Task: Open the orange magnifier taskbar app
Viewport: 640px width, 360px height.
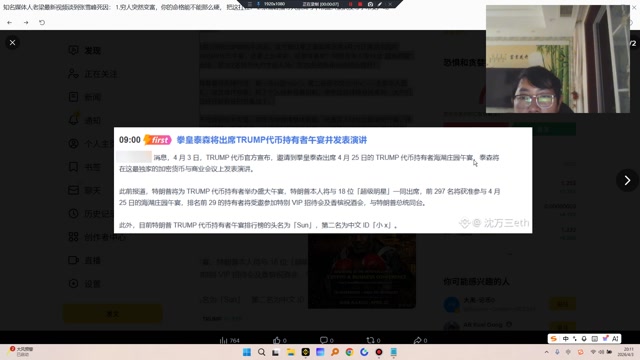Action: pyautogui.click(x=335, y=352)
